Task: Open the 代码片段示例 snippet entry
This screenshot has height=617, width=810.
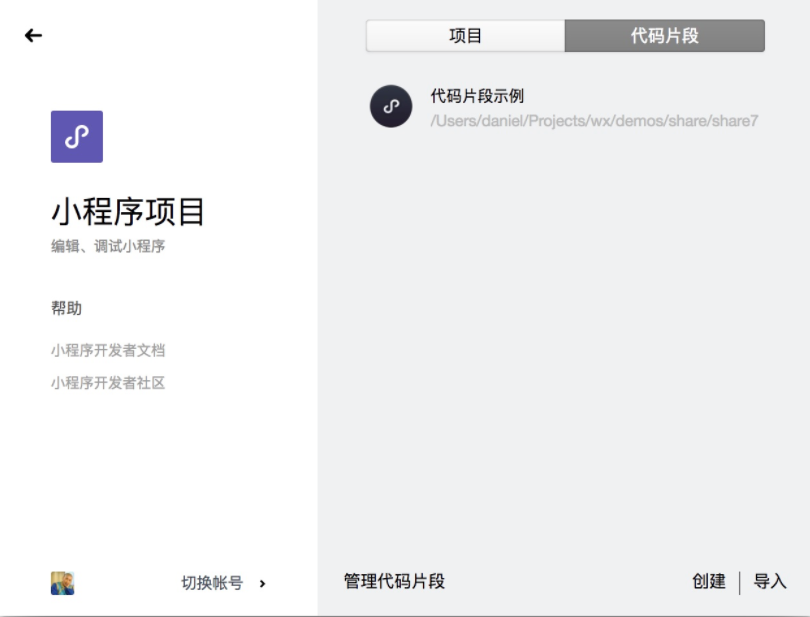Action: [x=477, y=96]
